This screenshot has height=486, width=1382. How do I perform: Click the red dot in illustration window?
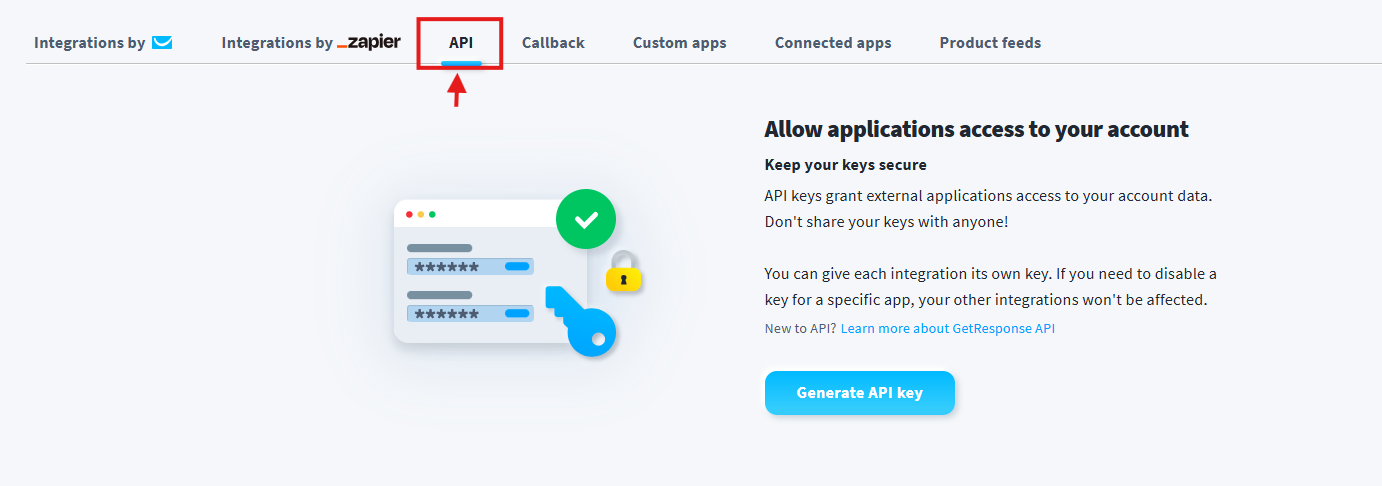410,214
